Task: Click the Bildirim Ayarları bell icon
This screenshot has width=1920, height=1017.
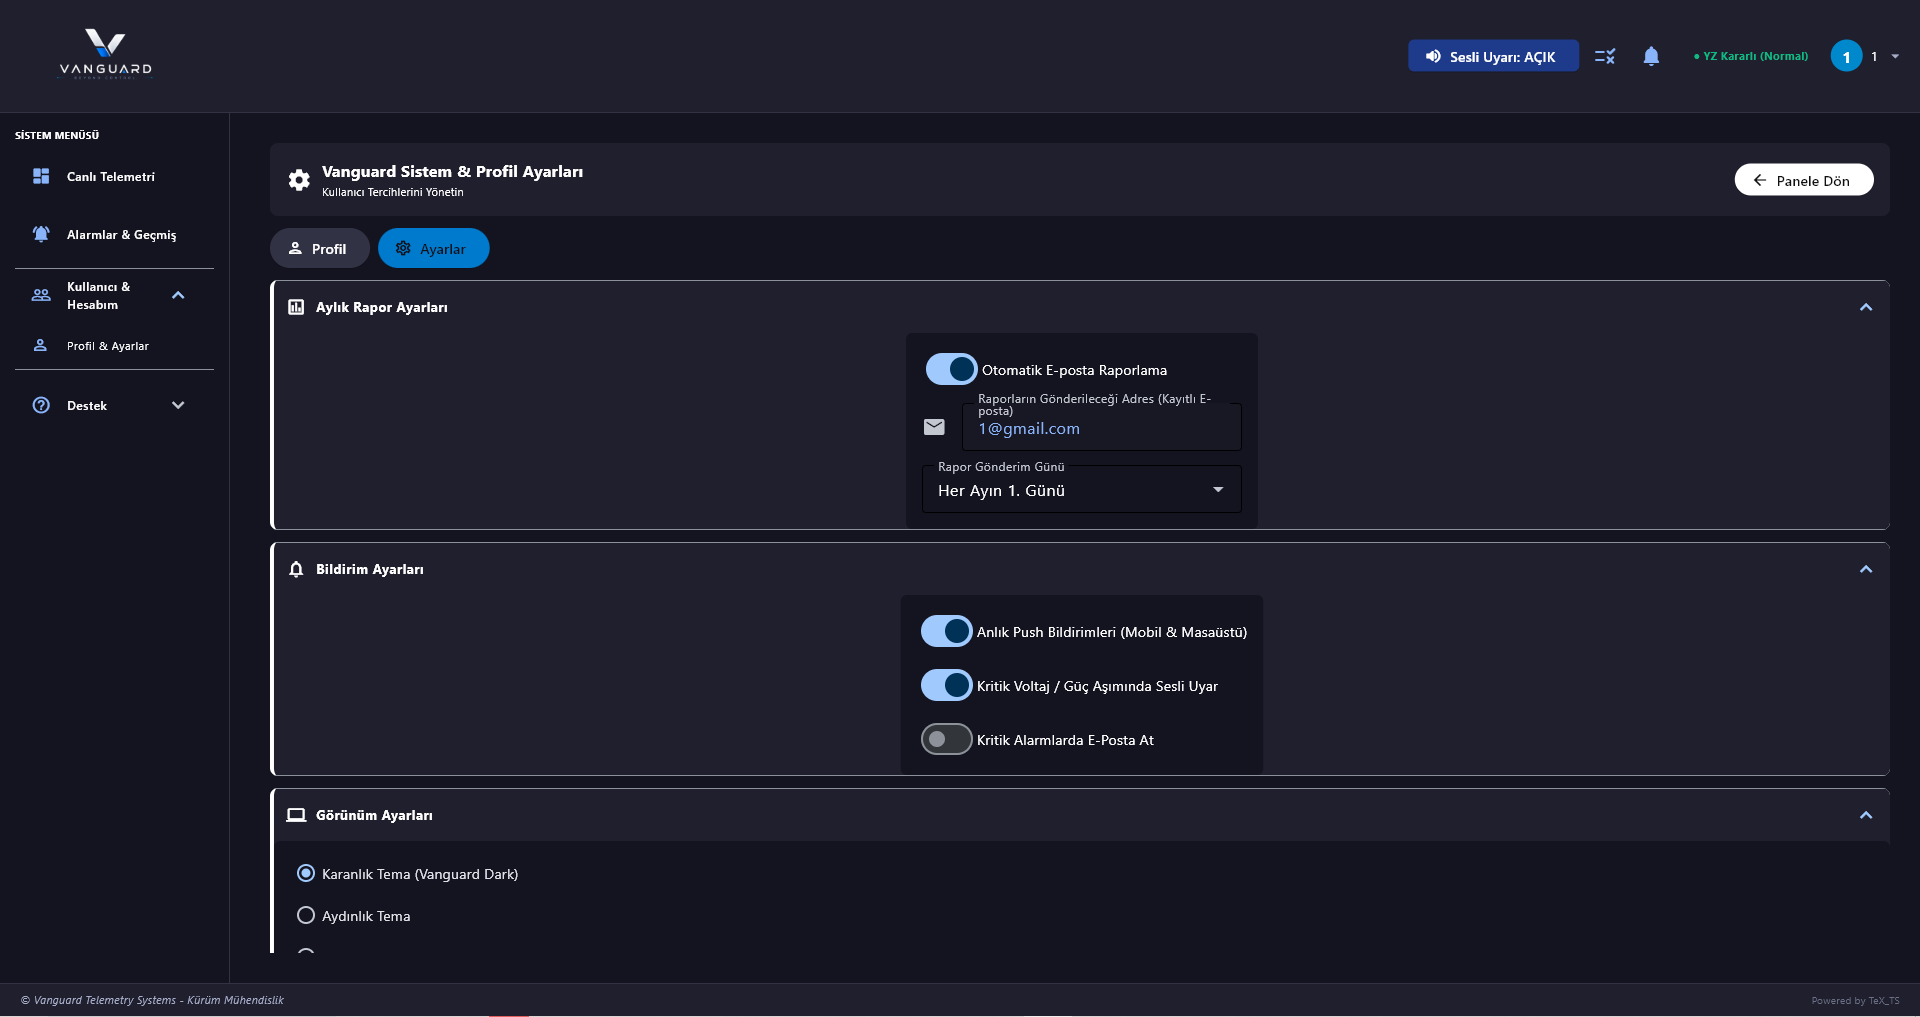Action: [x=296, y=569]
